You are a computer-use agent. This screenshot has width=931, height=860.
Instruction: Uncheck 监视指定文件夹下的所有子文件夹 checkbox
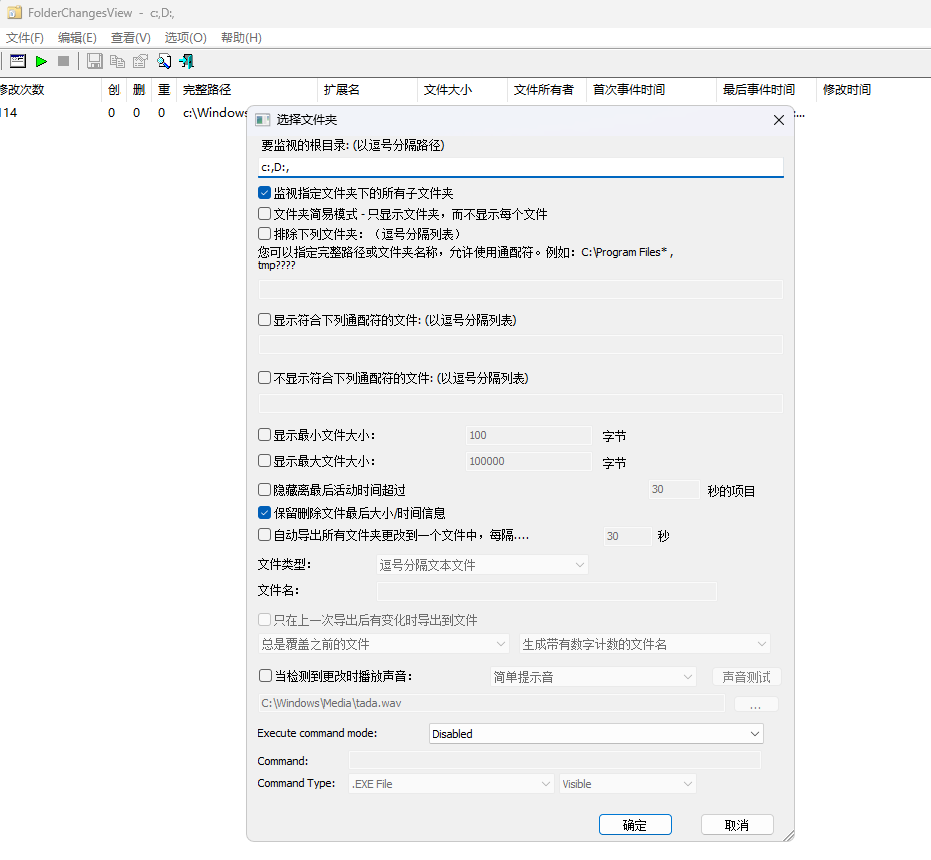point(265,193)
